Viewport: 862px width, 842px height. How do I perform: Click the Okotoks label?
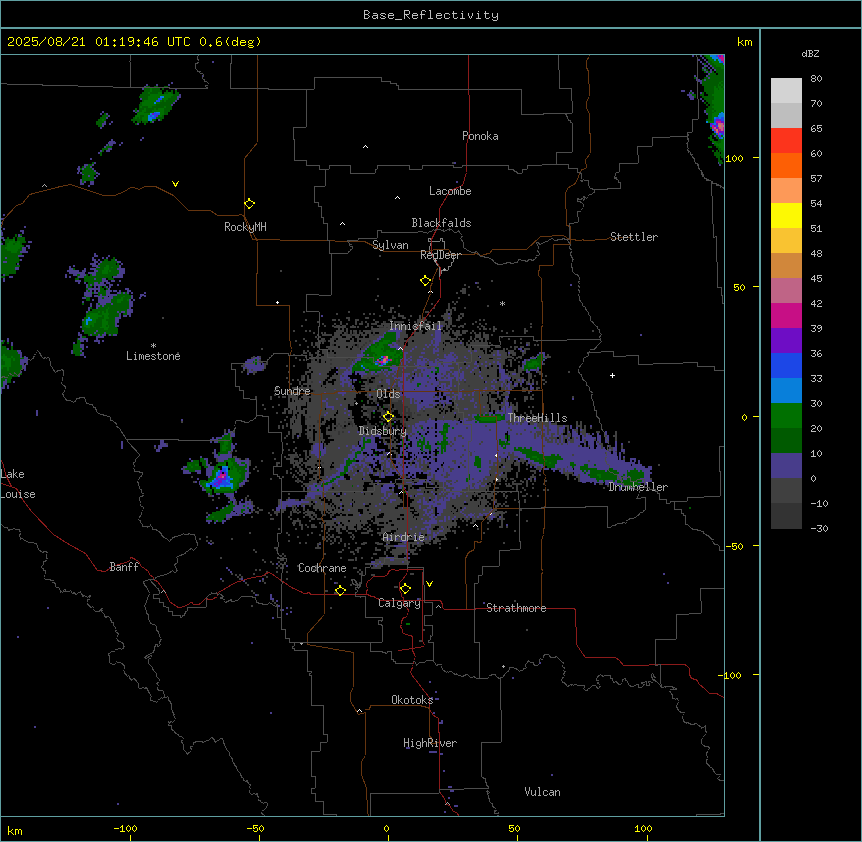click(412, 700)
